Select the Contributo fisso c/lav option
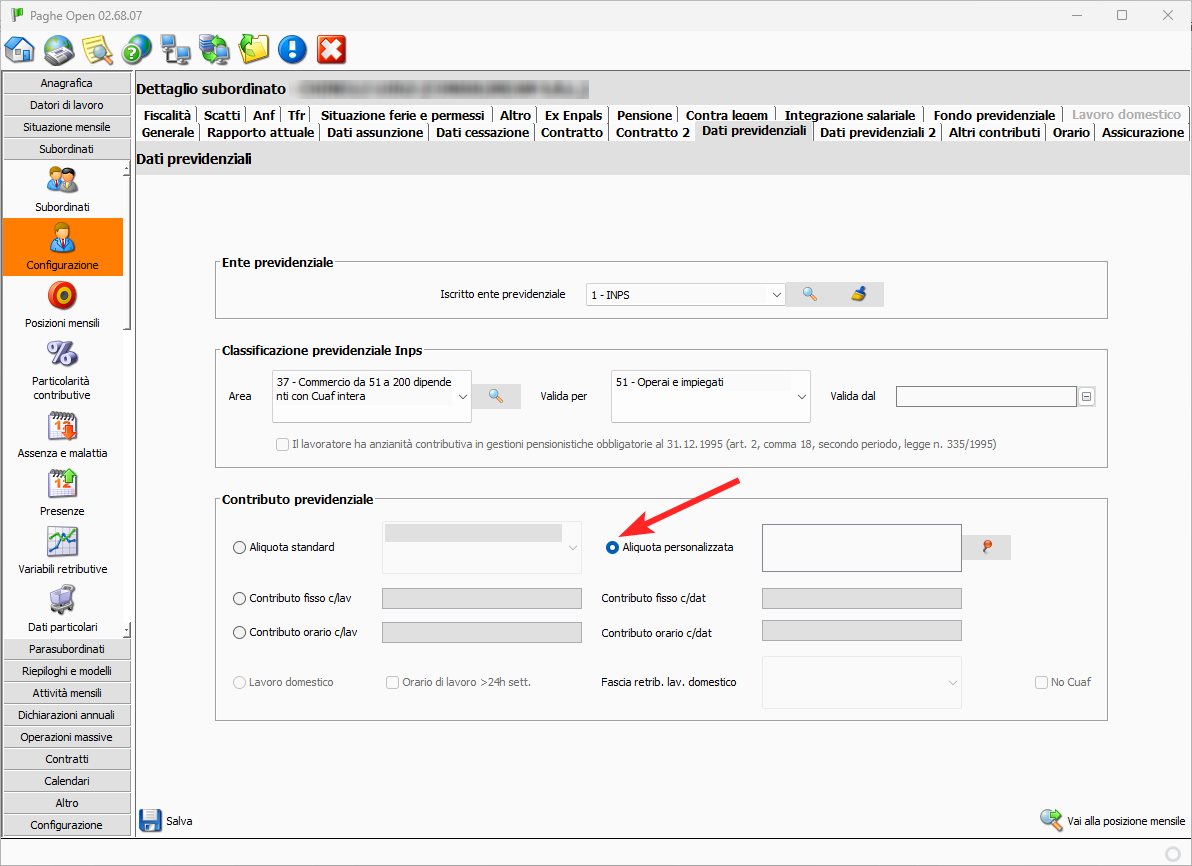1192x866 pixels. [x=239, y=598]
